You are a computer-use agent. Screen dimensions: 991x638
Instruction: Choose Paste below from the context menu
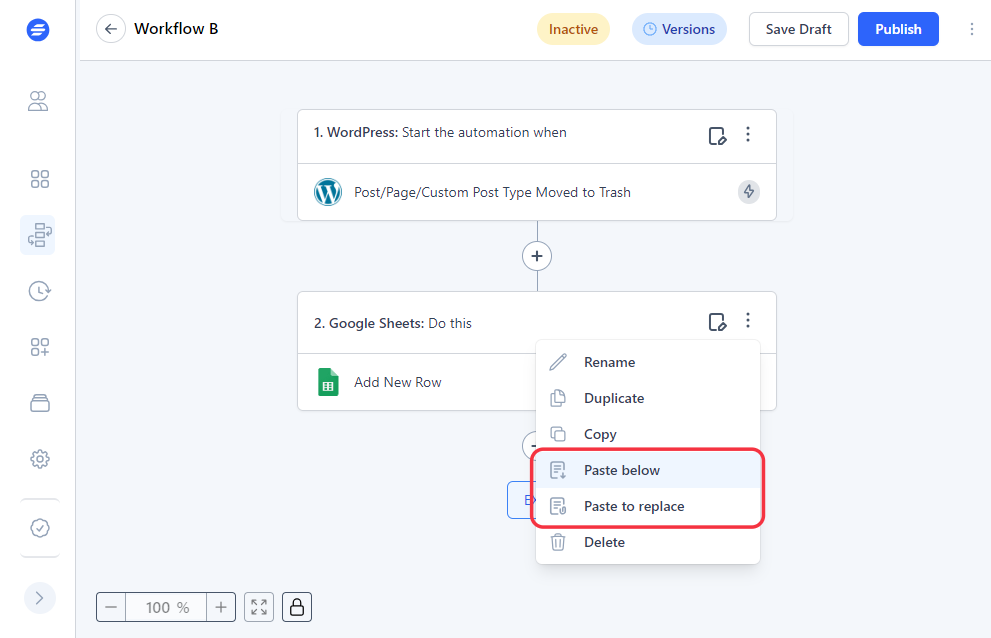click(x=621, y=470)
